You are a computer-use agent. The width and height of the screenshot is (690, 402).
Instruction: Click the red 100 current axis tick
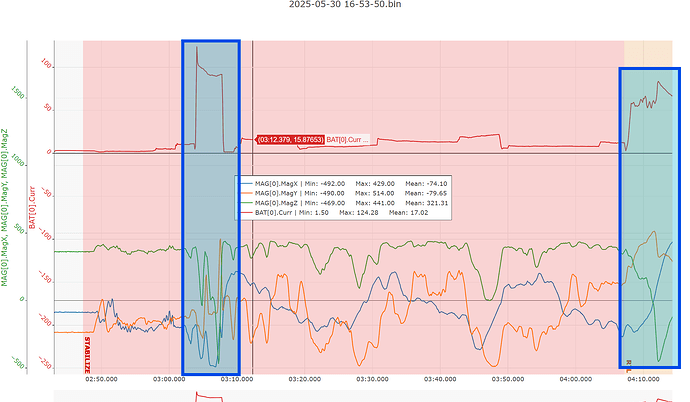(46, 63)
